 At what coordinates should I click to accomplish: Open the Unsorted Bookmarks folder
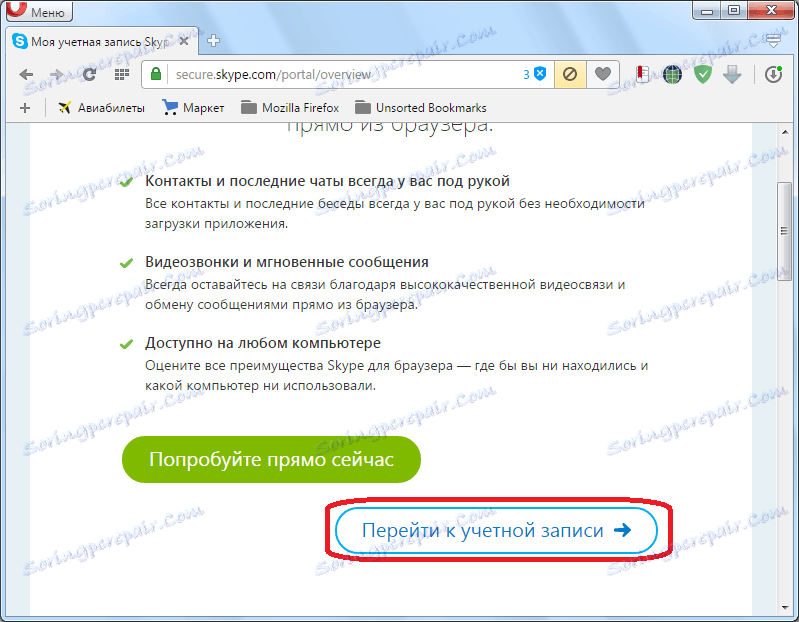point(420,108)
